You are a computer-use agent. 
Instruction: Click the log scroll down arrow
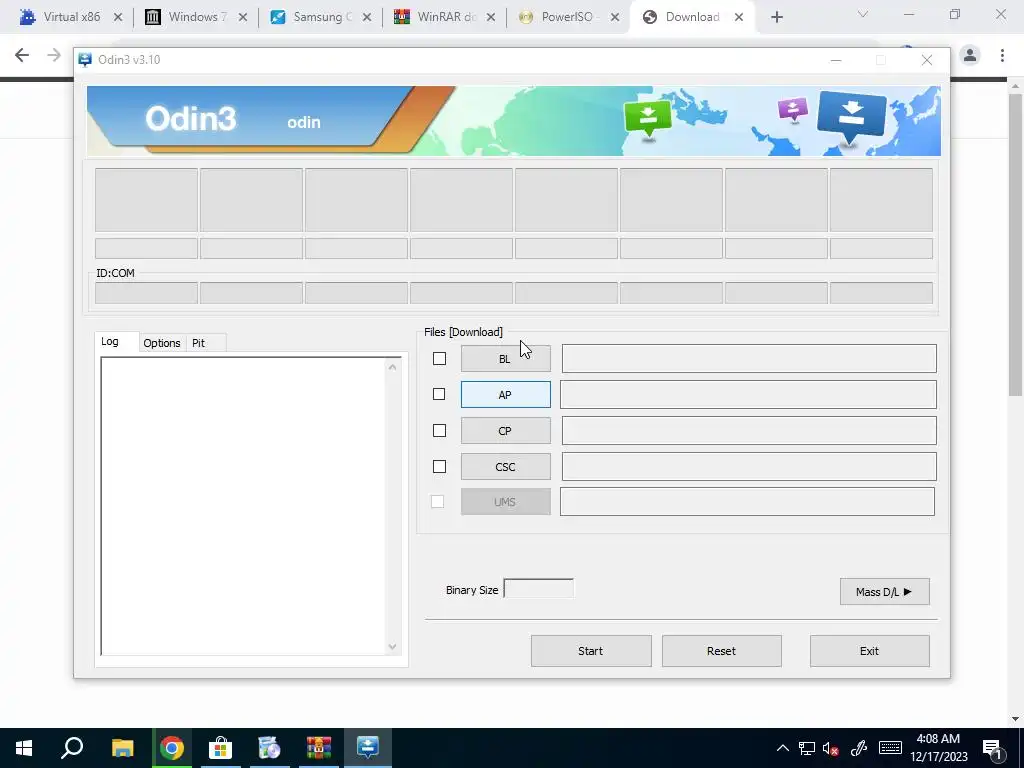[x=392, y=647]
